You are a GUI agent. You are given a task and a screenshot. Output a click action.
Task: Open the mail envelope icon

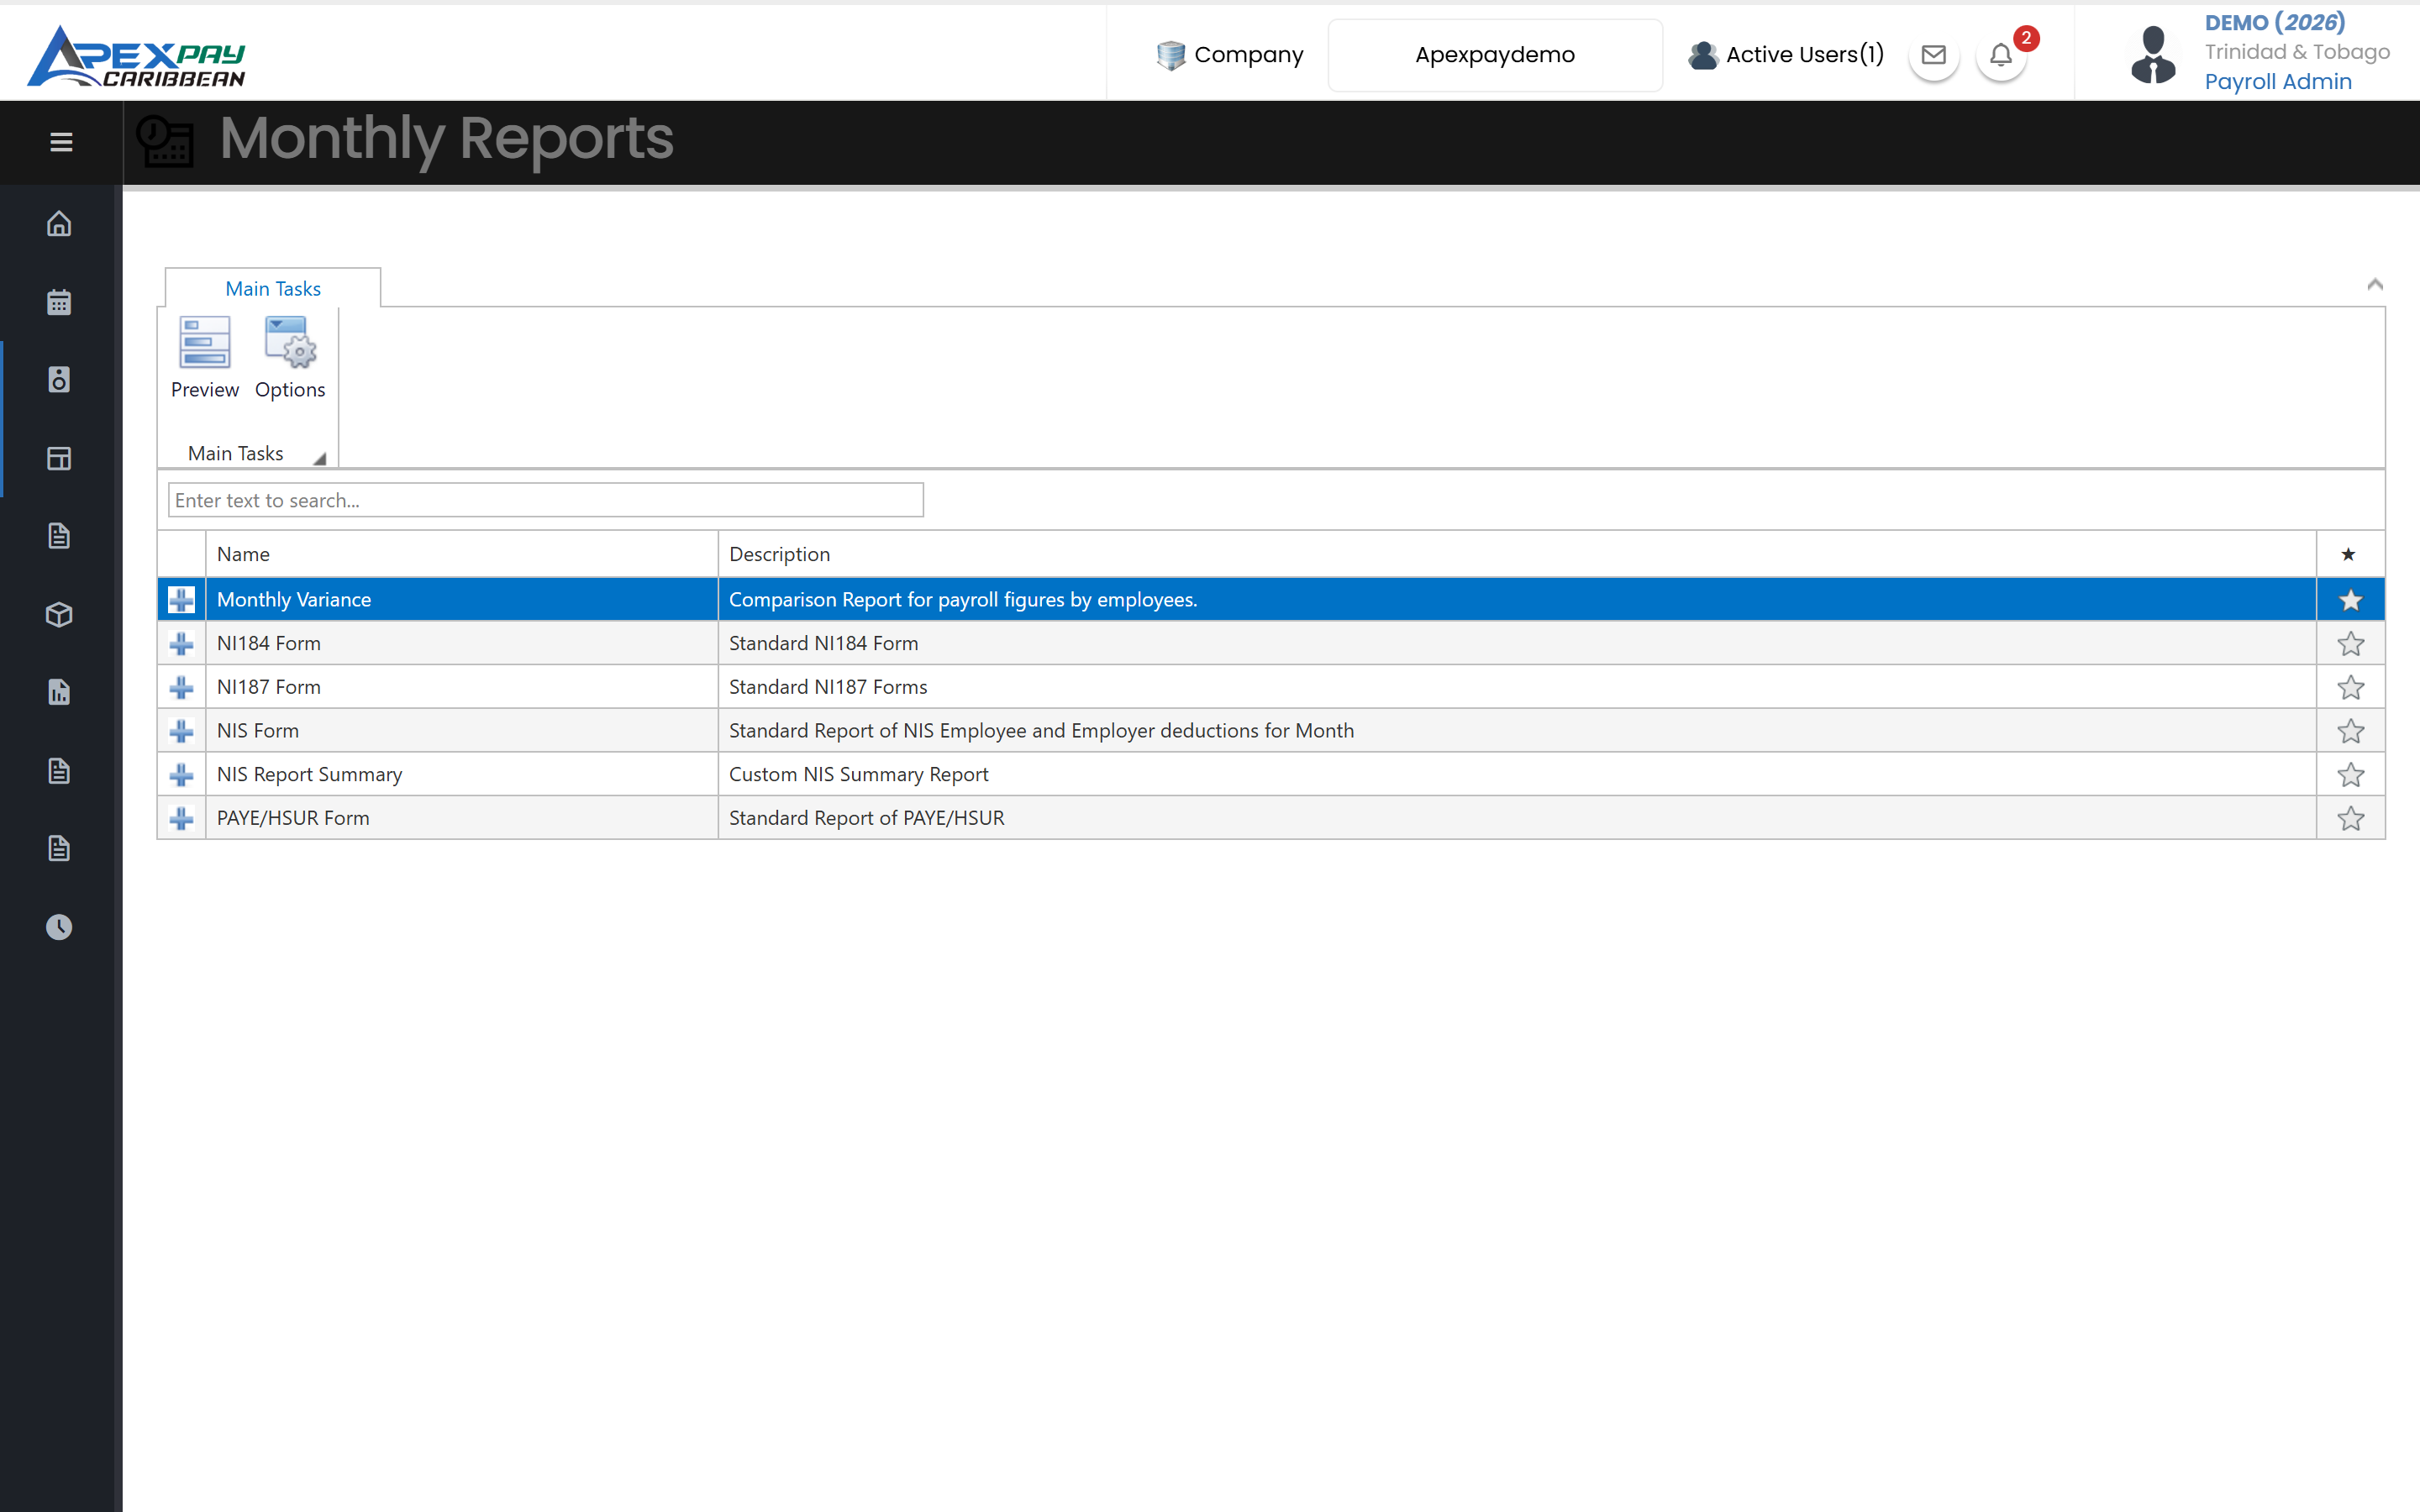tap(1934, 55)
